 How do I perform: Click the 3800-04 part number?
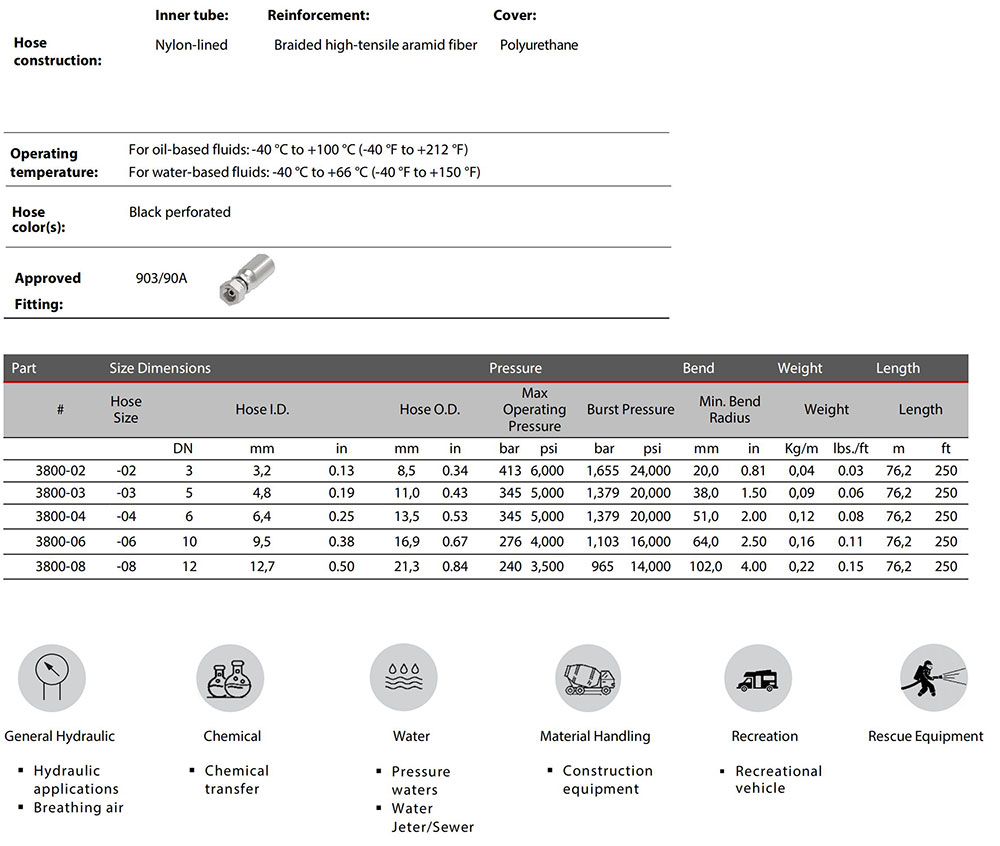[x=60, y=517]
